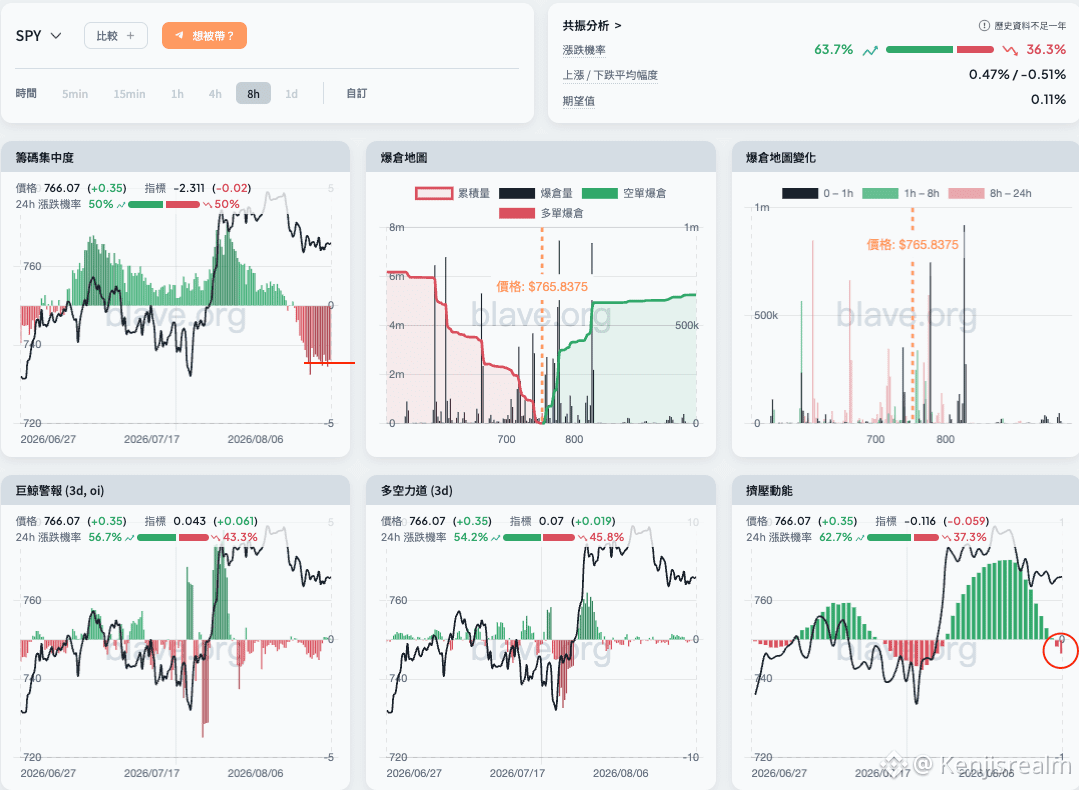Click the 期望值 label
The height and width of the screenshot is (790, 1079).
(579, 101)
